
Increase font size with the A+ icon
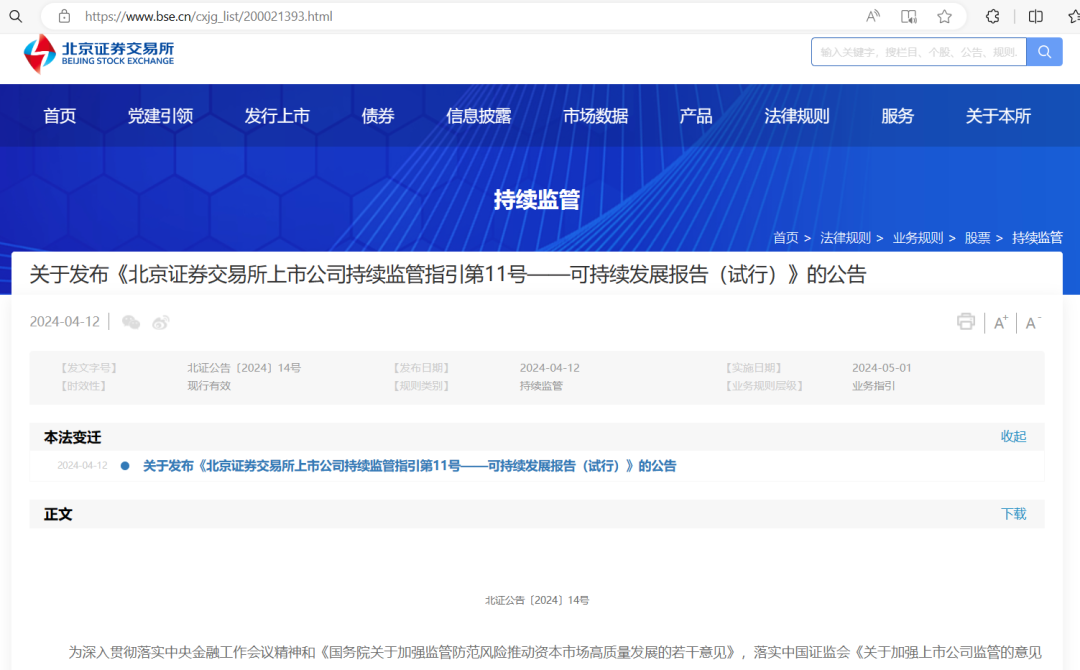999,322
